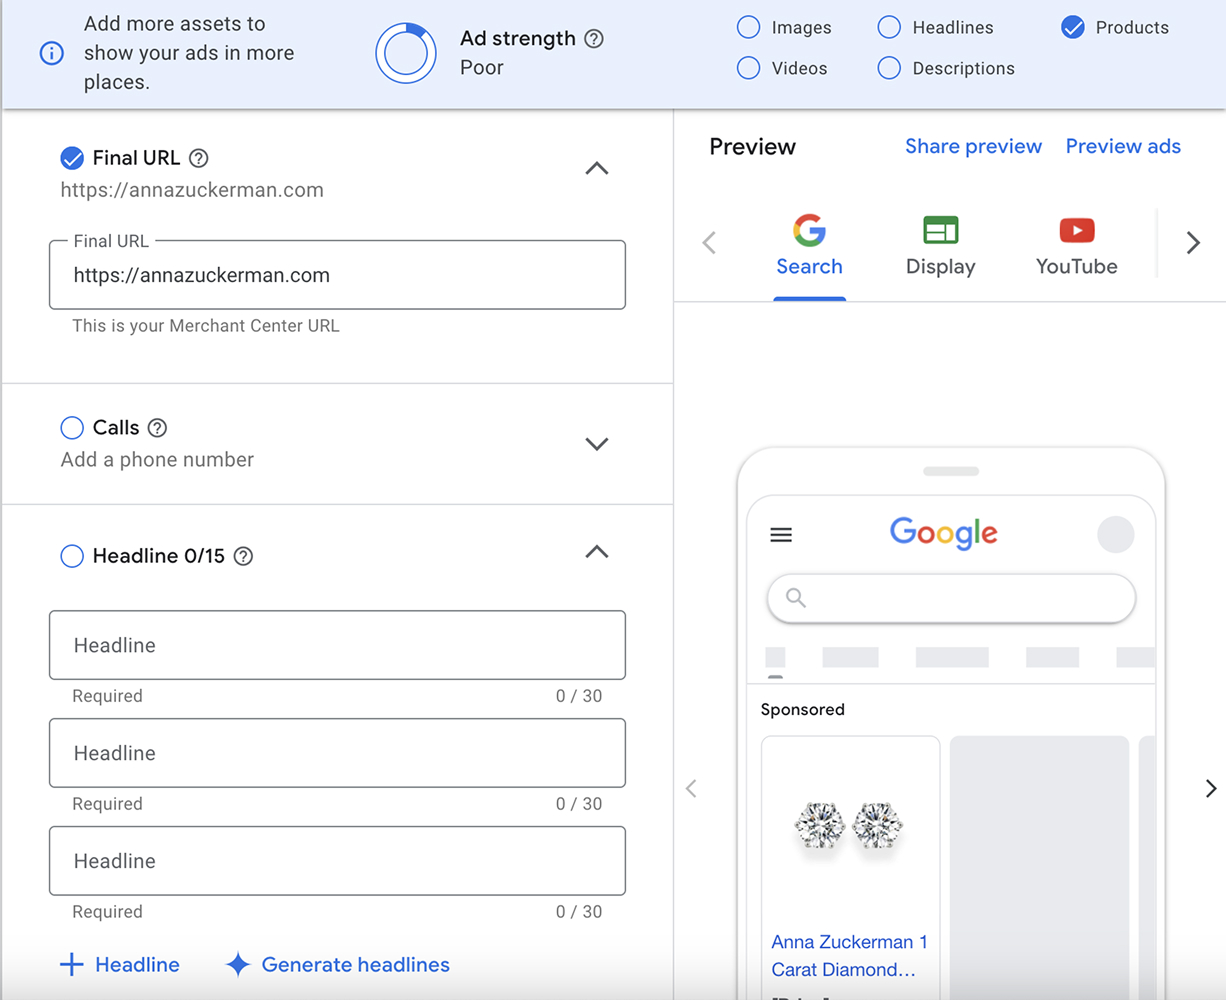The height and width of the screenshot is (1000, 1226).
Task: Click the Final URL help icon
Action: [199, 158]
